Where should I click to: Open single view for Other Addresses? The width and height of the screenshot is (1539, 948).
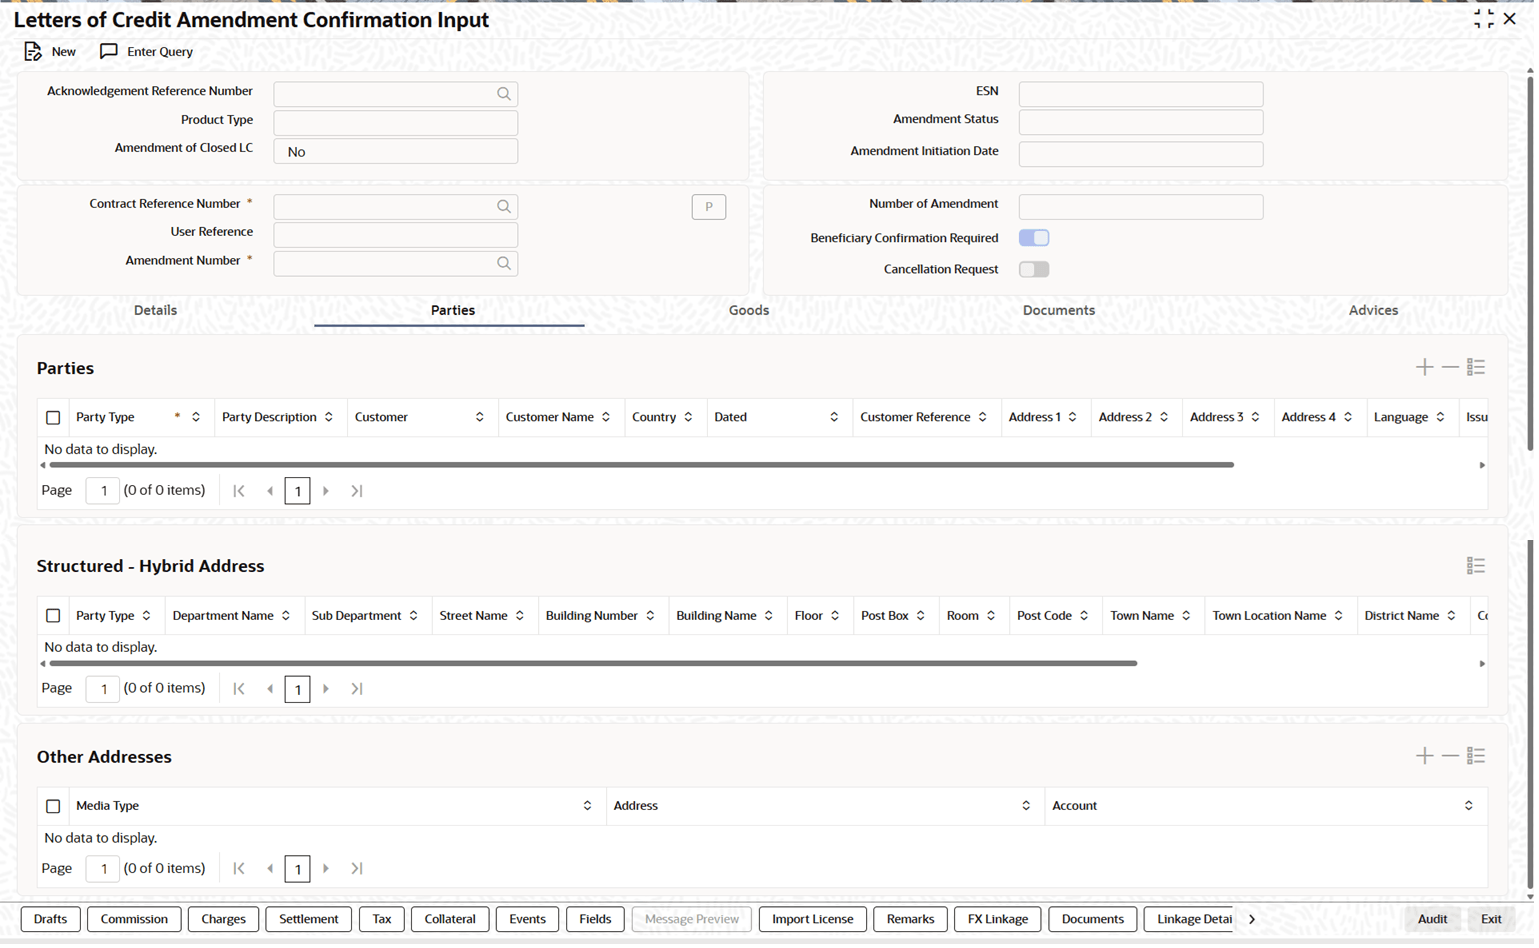(1476, 756)
